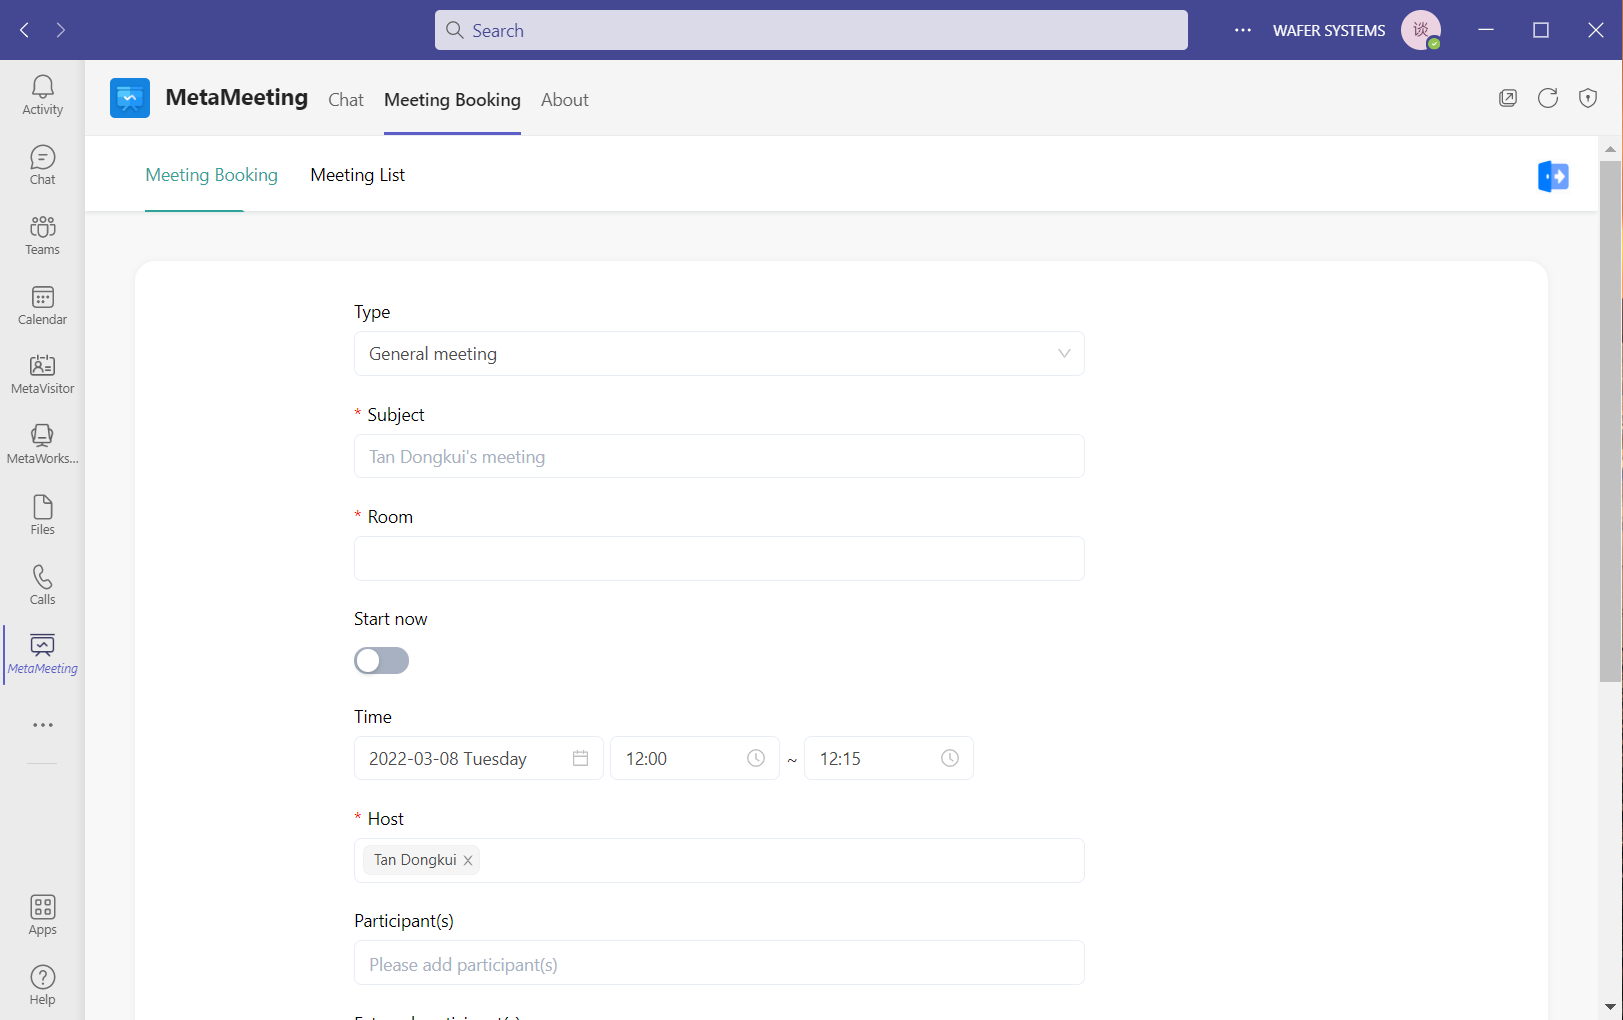Open clock picker for 12:15 end time
1623x1020 pixels.
point(950,758)
